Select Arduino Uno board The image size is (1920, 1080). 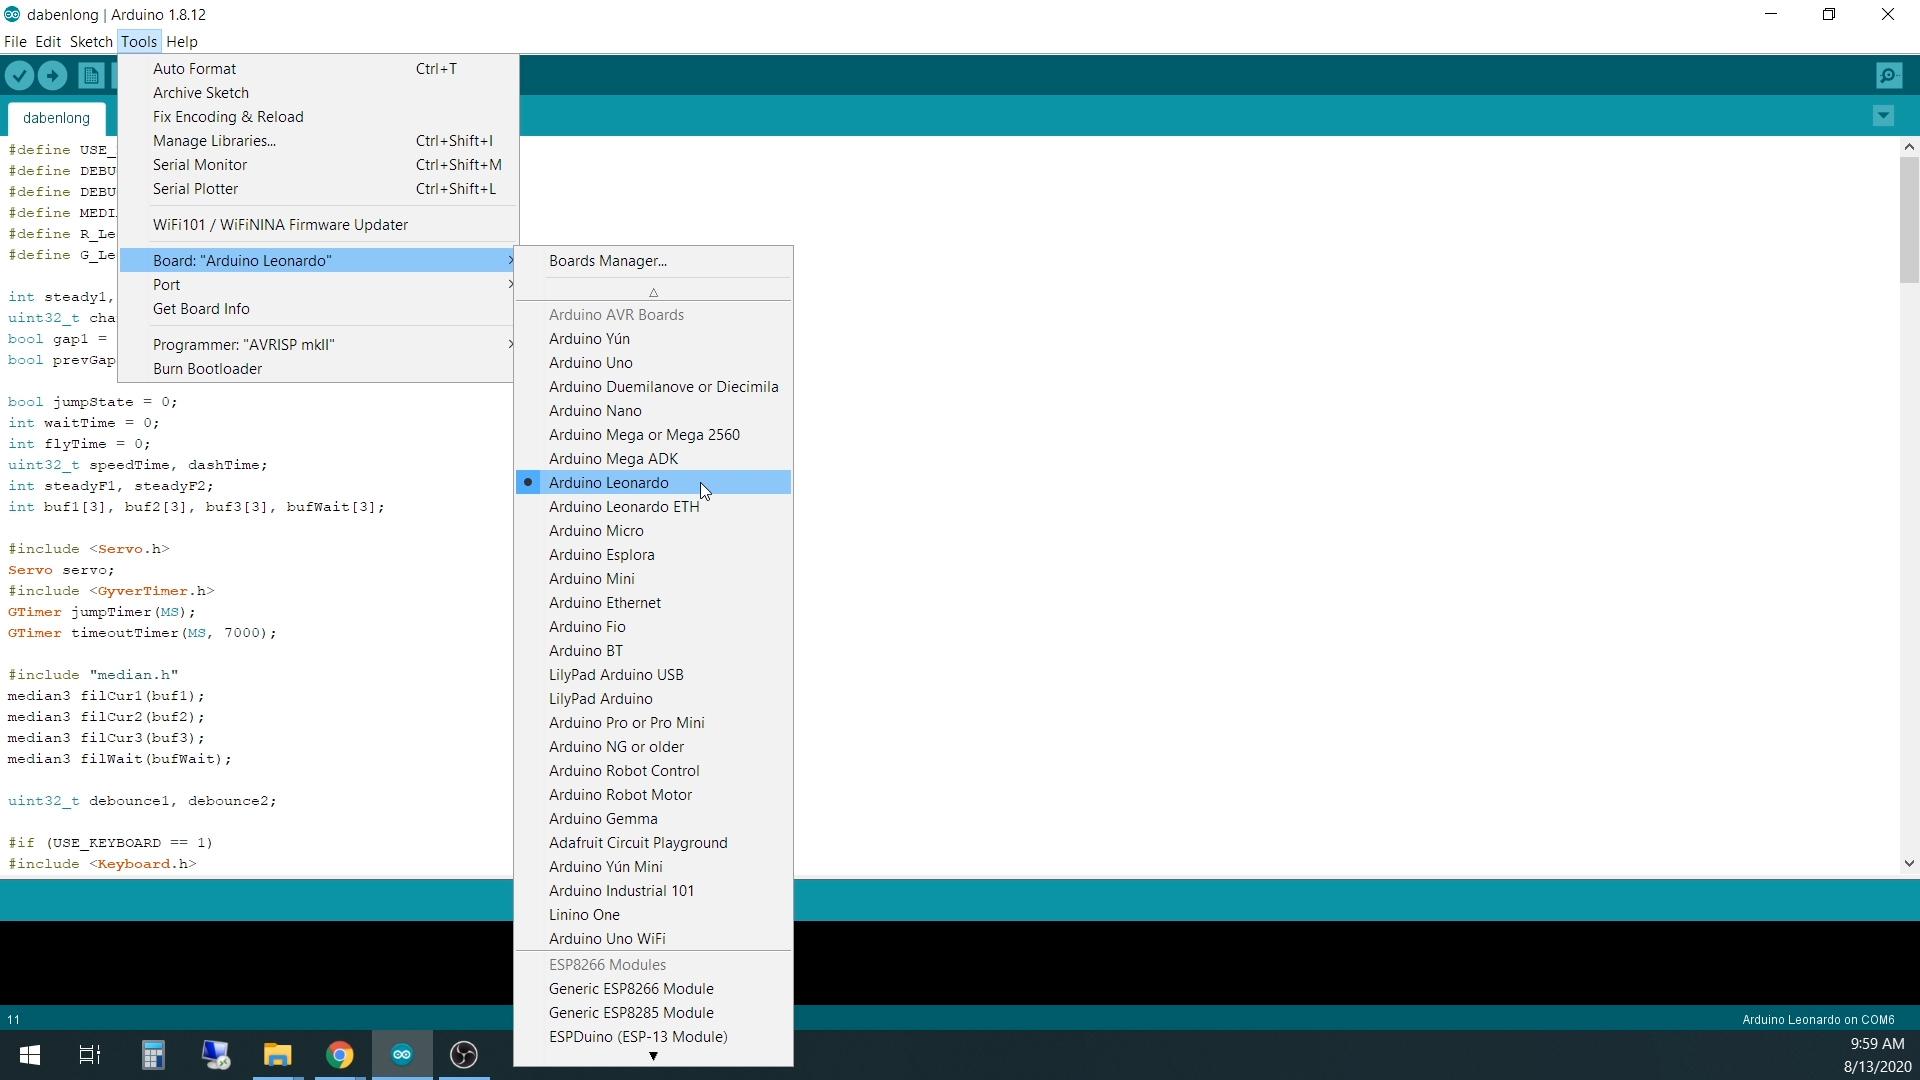click(x=591, y=363)
